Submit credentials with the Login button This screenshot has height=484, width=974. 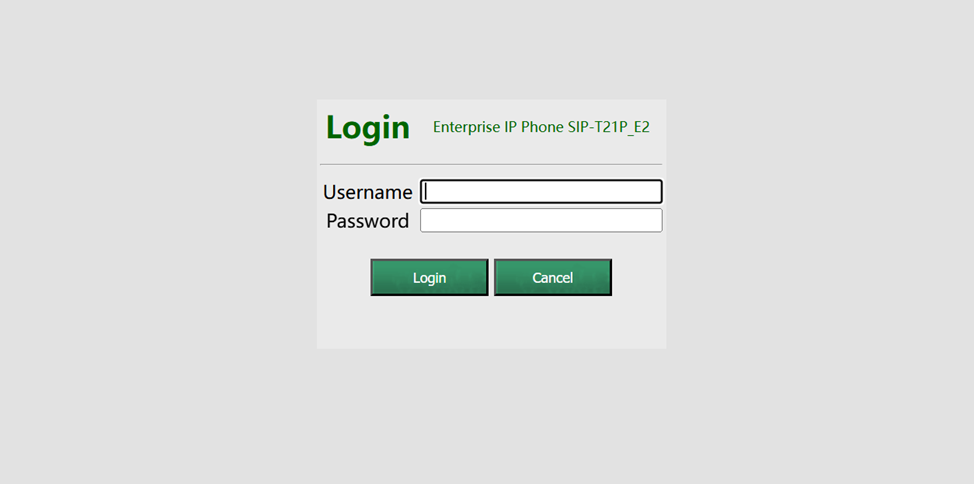[429, 277]
